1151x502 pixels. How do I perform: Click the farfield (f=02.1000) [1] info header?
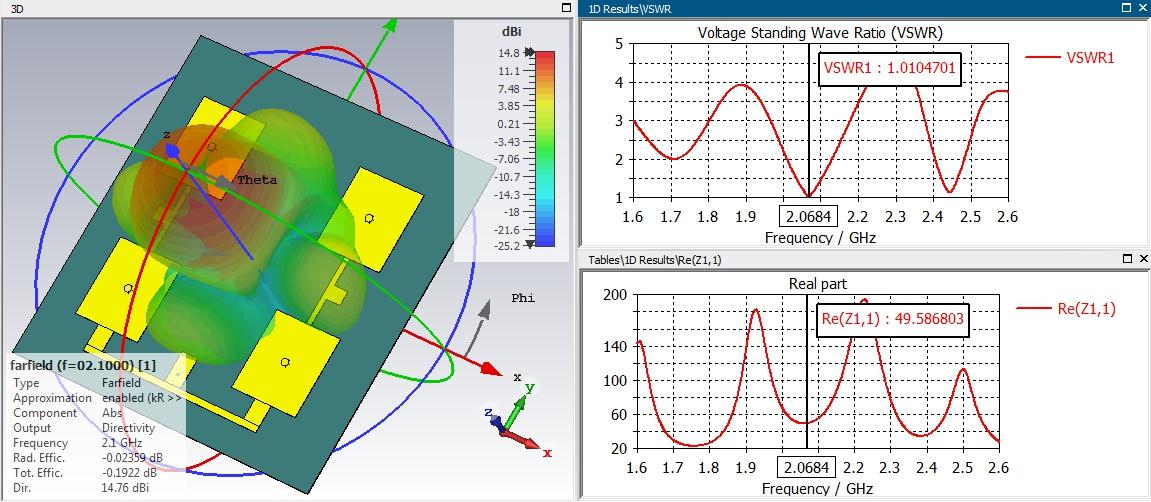[x=83, y=365]
